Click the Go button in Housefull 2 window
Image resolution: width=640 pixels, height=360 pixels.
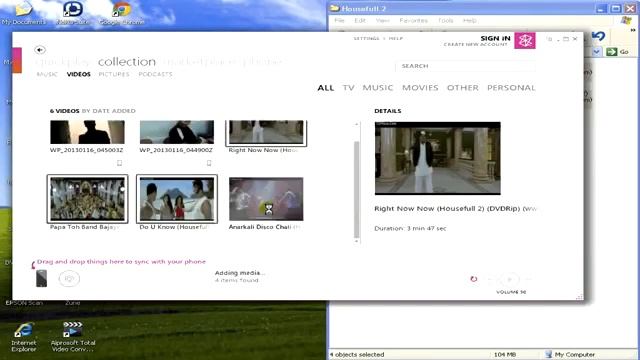point(618,52)
